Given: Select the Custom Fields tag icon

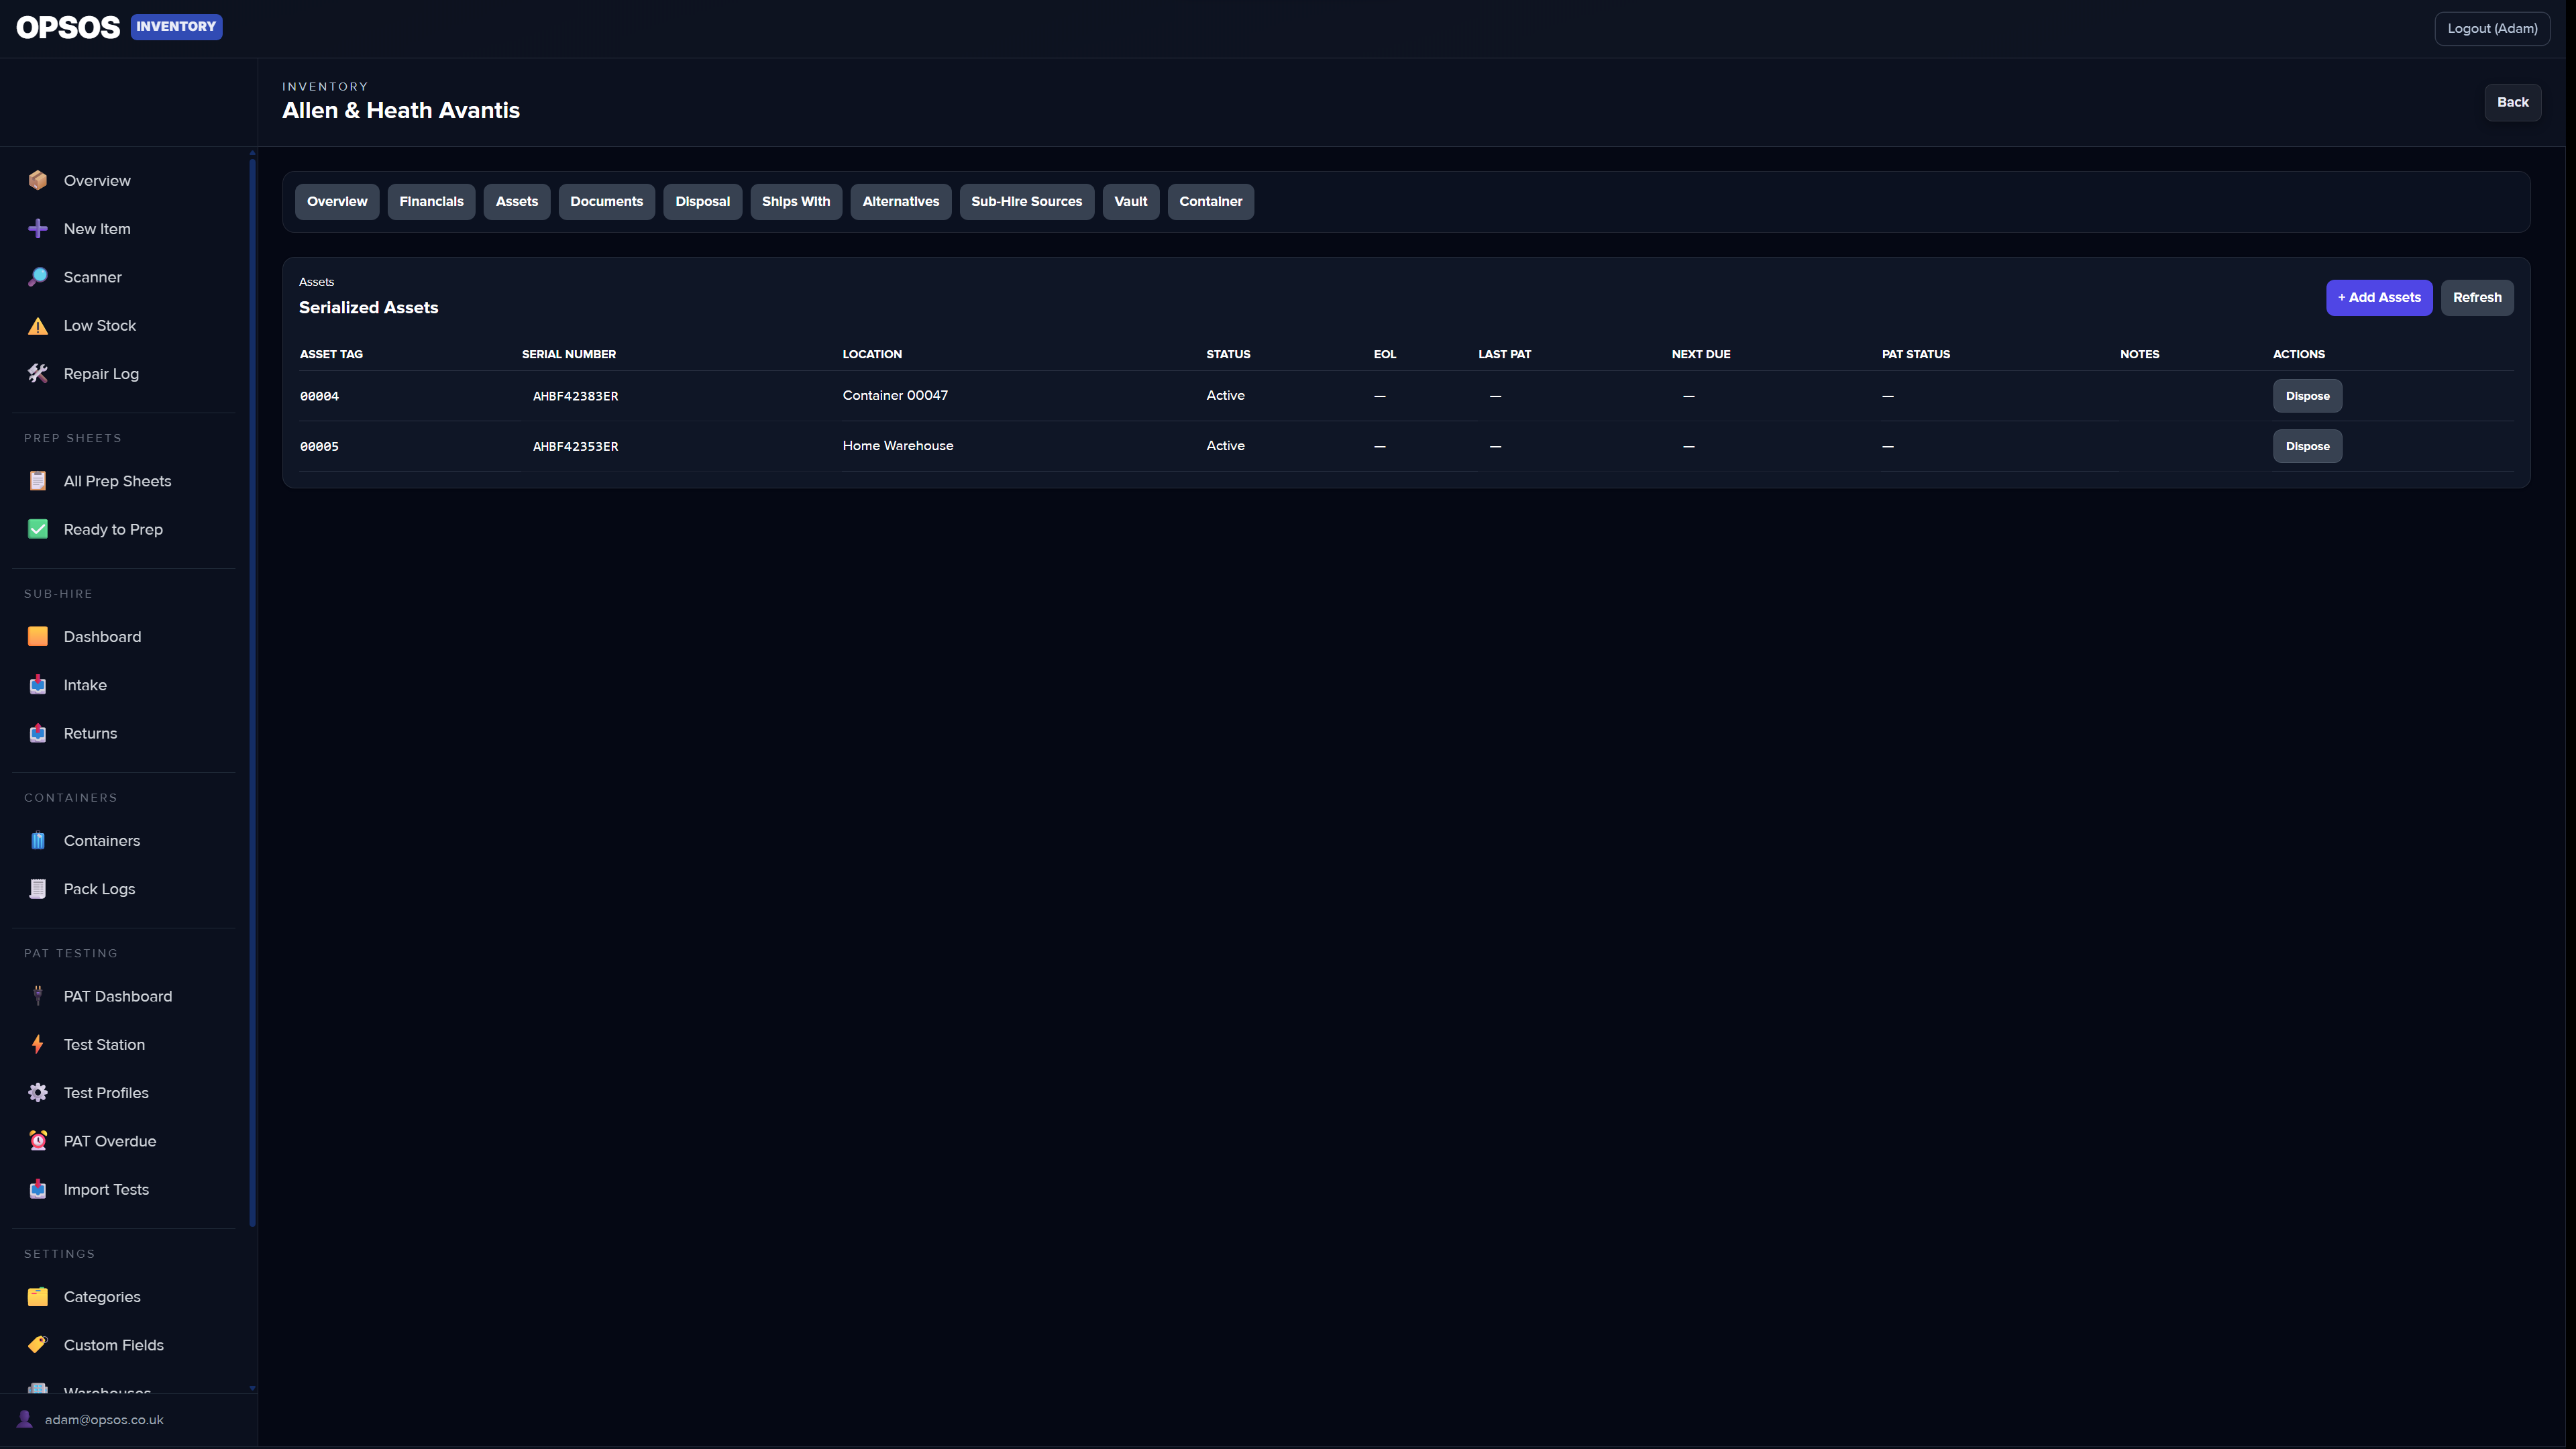Looking at the screenshot, I should pyautogui.click(x=37, y=1345).
